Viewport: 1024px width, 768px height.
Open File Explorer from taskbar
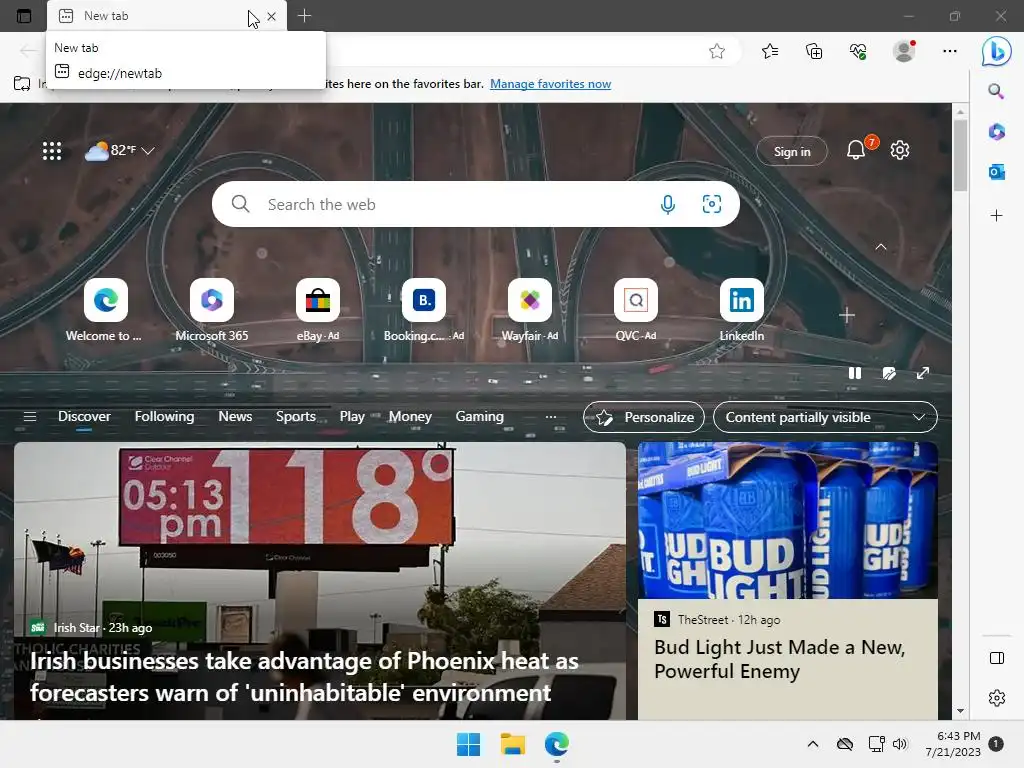(513, 744)
